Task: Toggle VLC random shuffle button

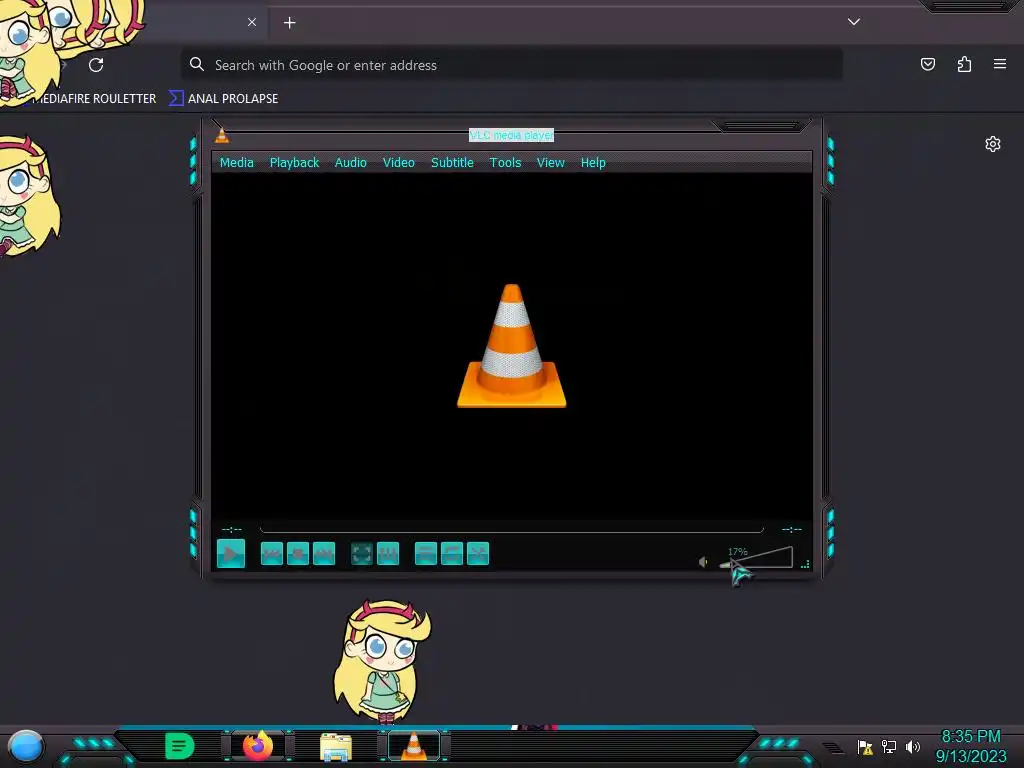Action: point(478,554)
